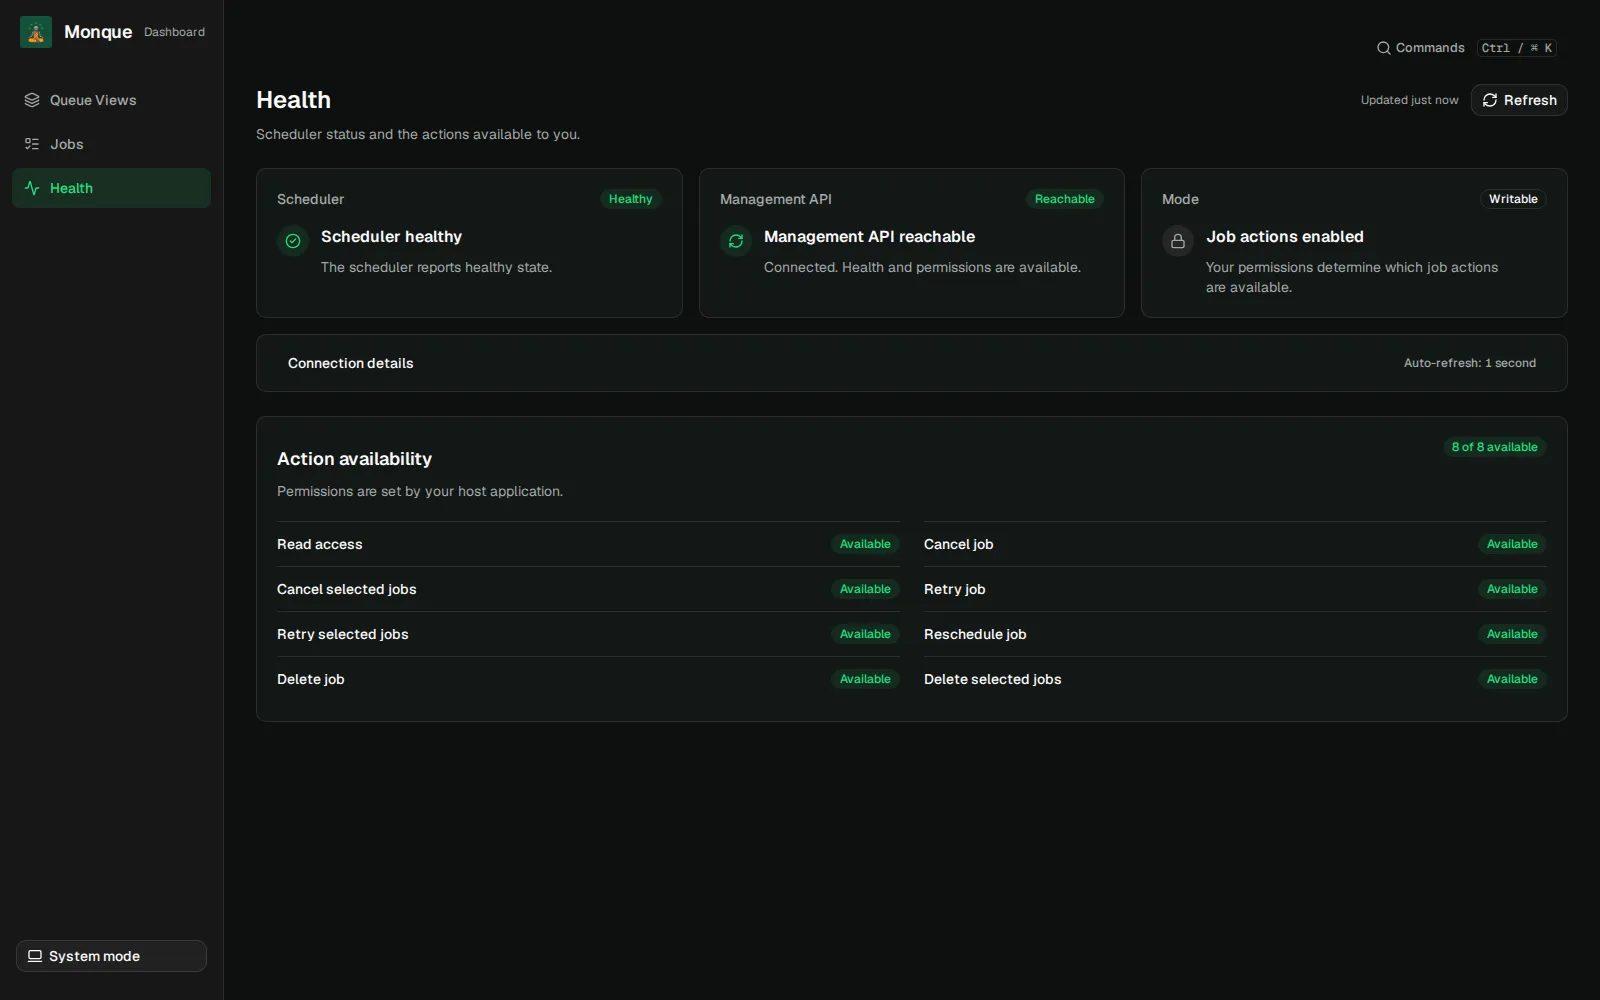Viewport: 1600px width, 1000px height.
Task: Click the Monque brand name
Action: point(98,32)
